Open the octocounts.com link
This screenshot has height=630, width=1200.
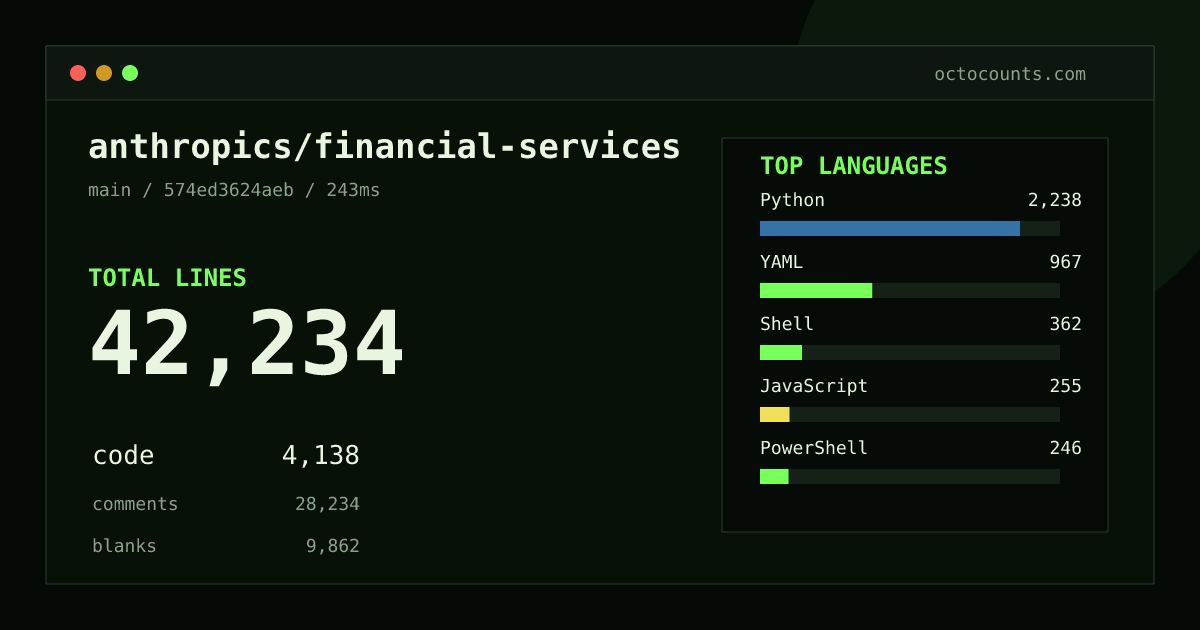[x=1010, y=74]
